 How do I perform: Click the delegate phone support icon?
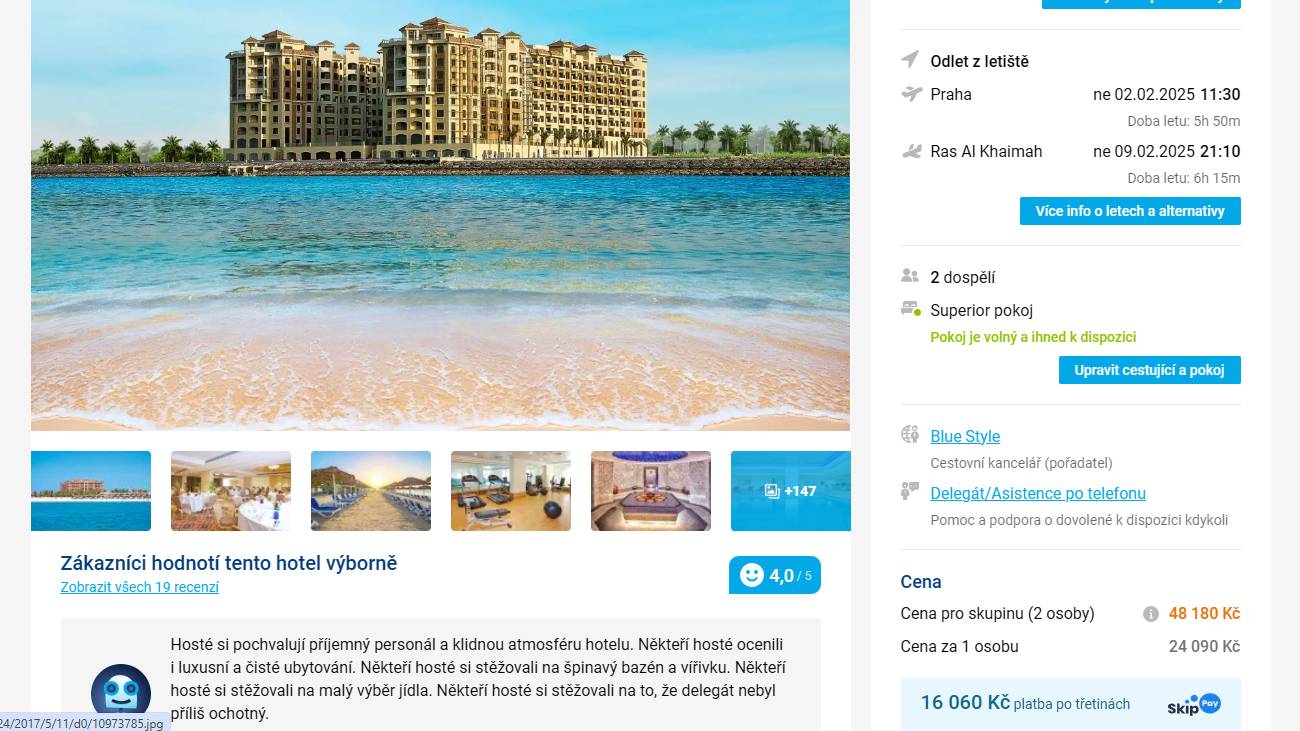[910, 491]
